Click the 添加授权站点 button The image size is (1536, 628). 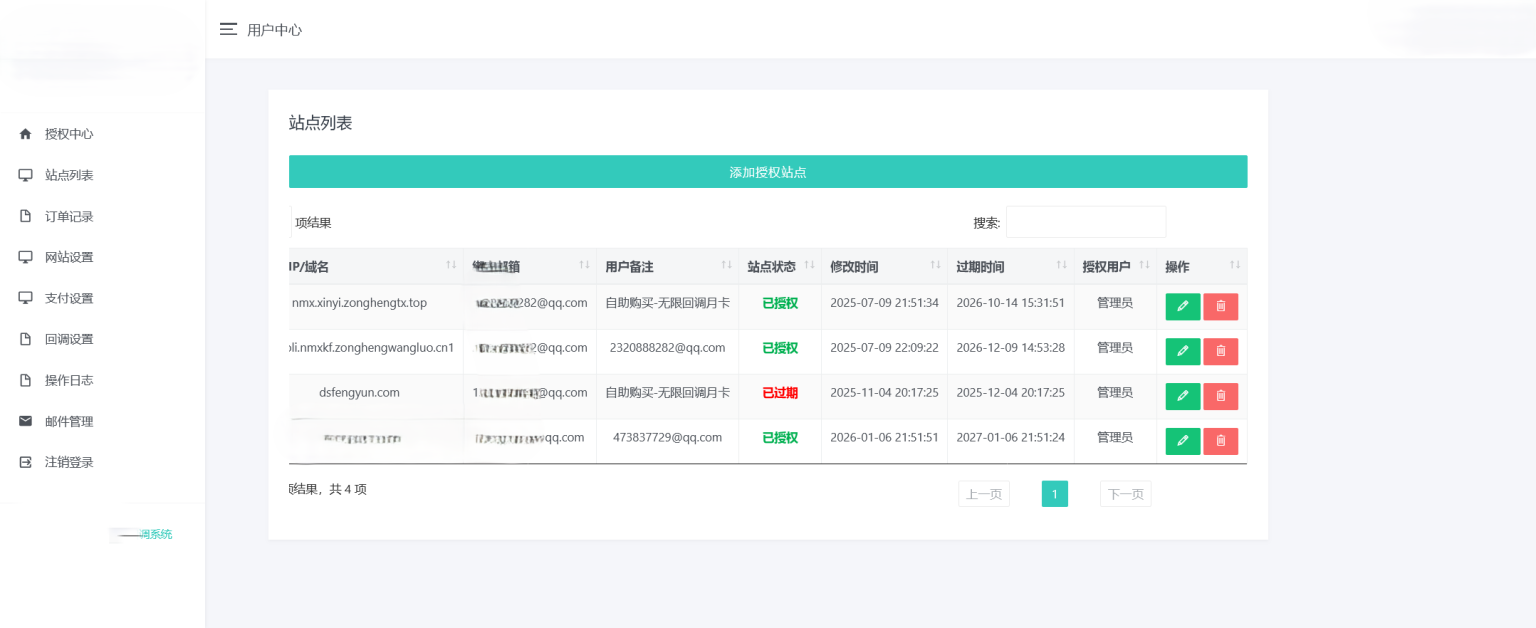point(767,171)
